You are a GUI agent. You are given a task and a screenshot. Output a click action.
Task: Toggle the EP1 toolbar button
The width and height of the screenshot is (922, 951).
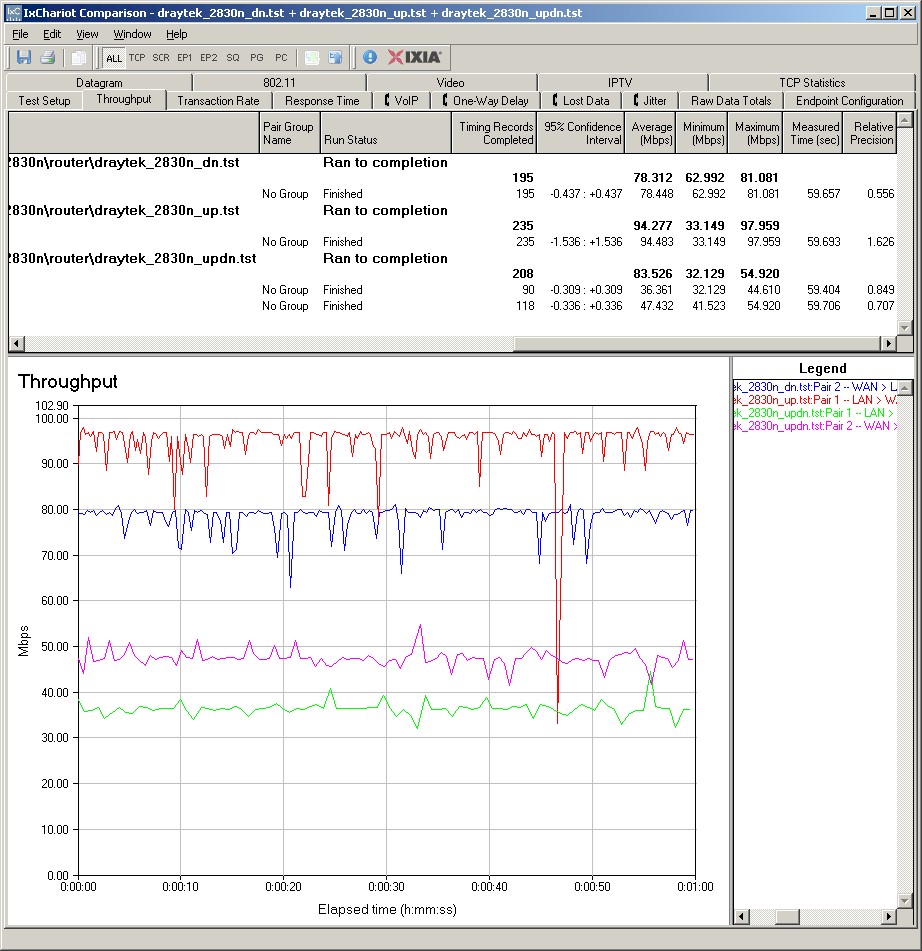click(184, 58)
